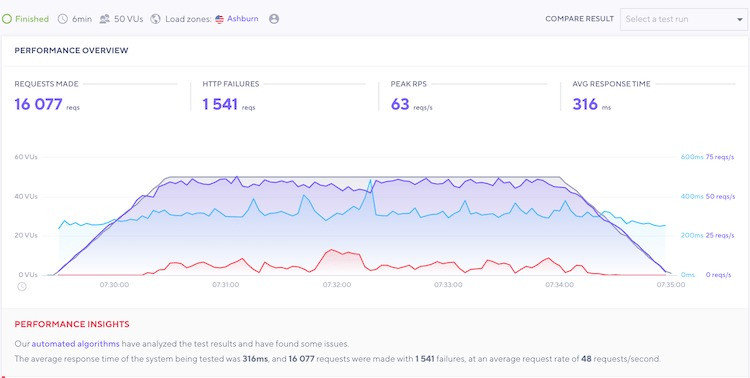The image size is (750, 378).
Task: Open the Ashburn load zone link
Action: click(x=243, y=19)
